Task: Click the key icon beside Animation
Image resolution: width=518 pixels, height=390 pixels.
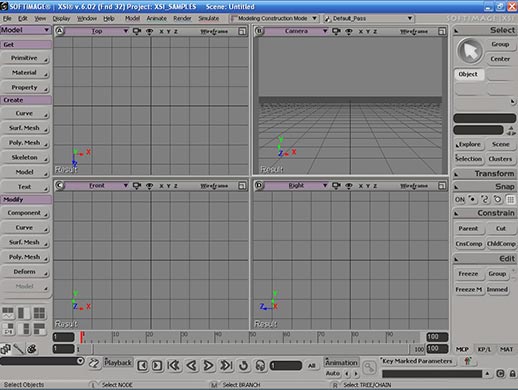Action: coord(369,368)
